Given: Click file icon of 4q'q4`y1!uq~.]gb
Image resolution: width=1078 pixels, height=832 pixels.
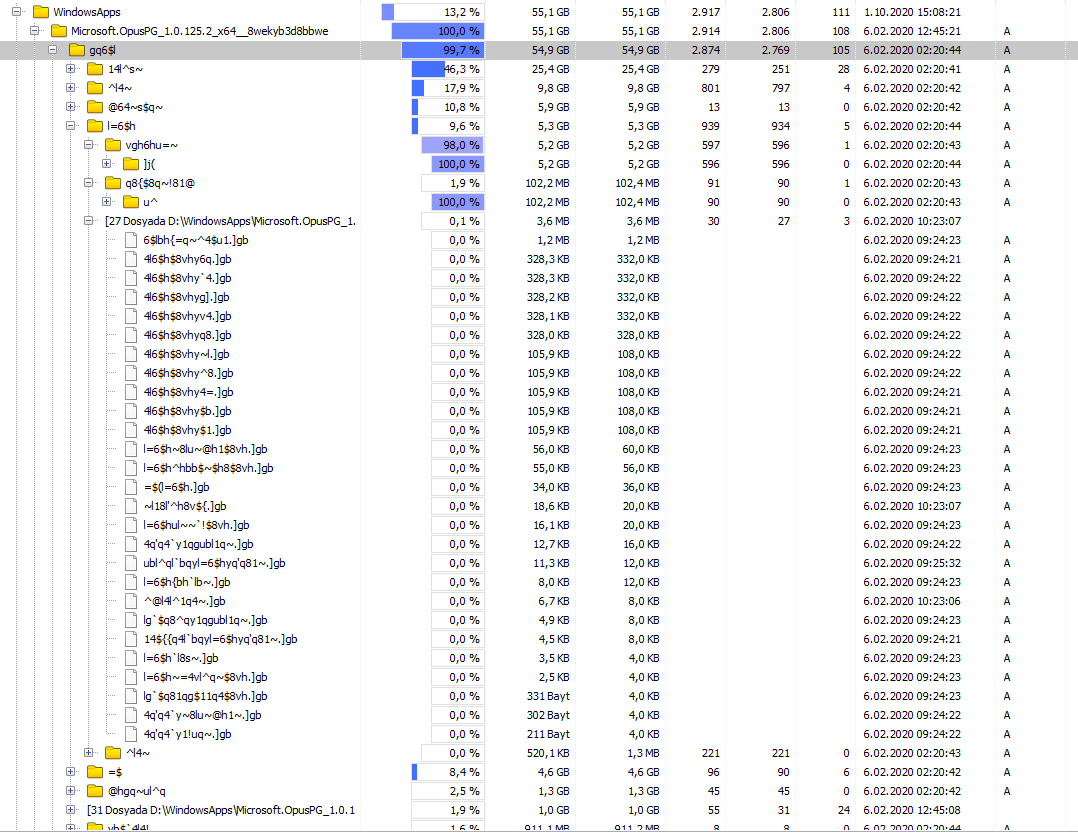Looking at the screenshot, I should (131, 734).
